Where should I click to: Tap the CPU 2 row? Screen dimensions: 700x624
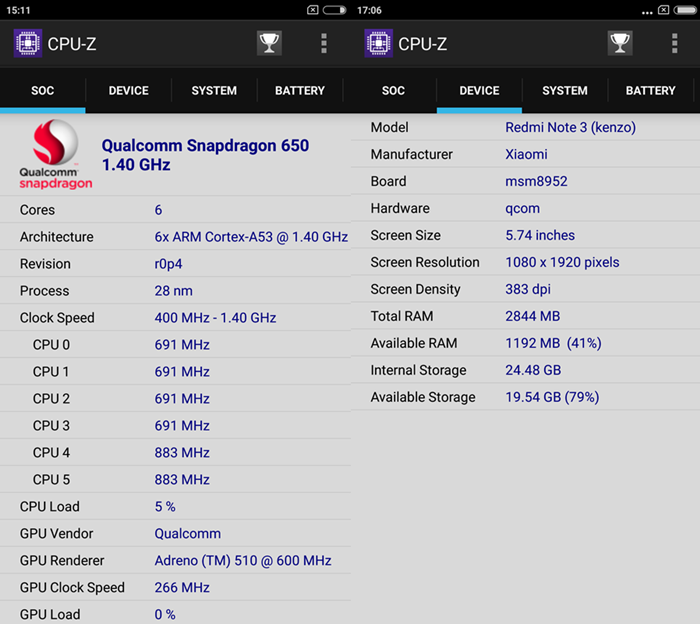click(x=175, y=398)
